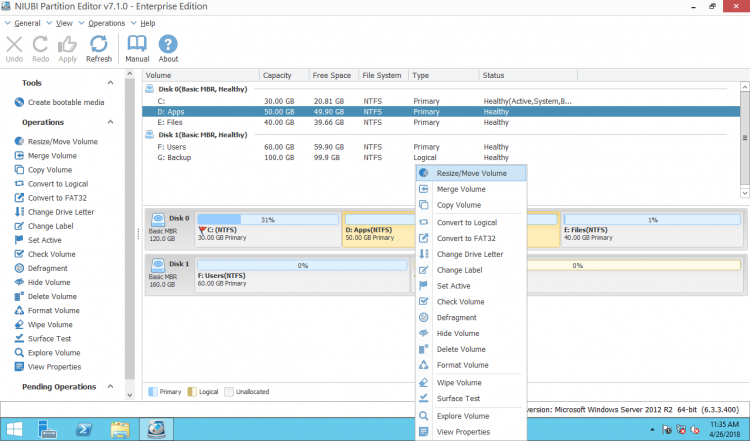The width and height of the screenshot is (750, 441).
Task: Collapse the Tools section chevron
Action: (x=110, y=83)
